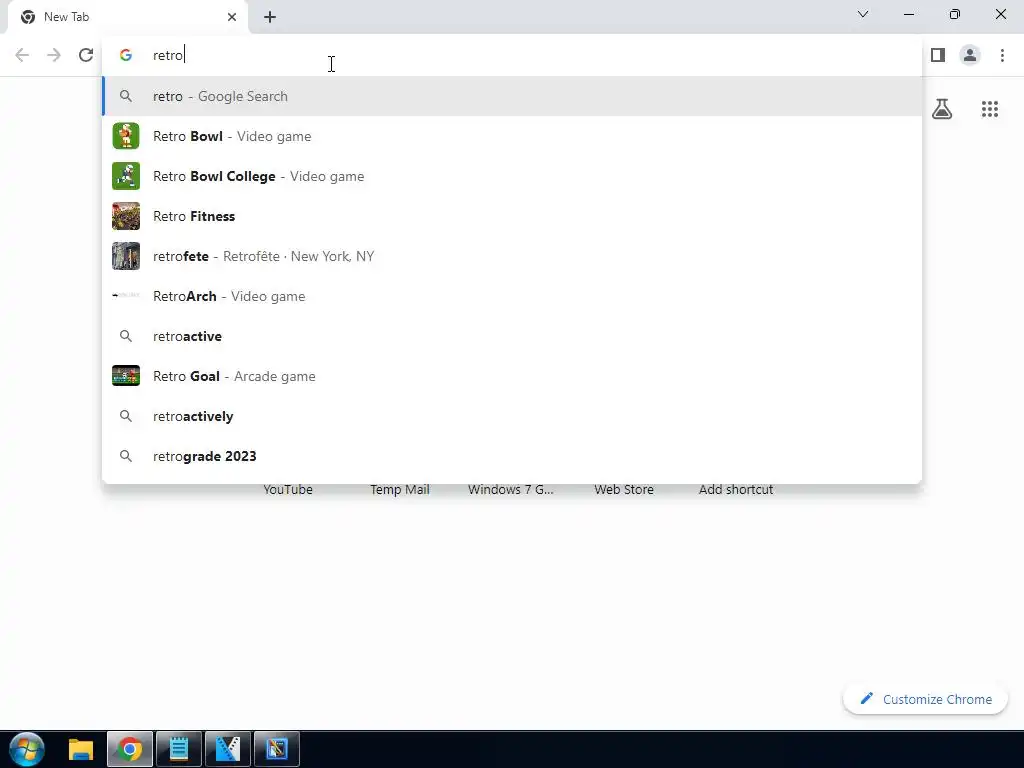The width and height of the screenshot is (1024, 768).
Task: Choose the 'Retro Goal - Arcade game' suggestion
Action: click(x=512, y=376)
